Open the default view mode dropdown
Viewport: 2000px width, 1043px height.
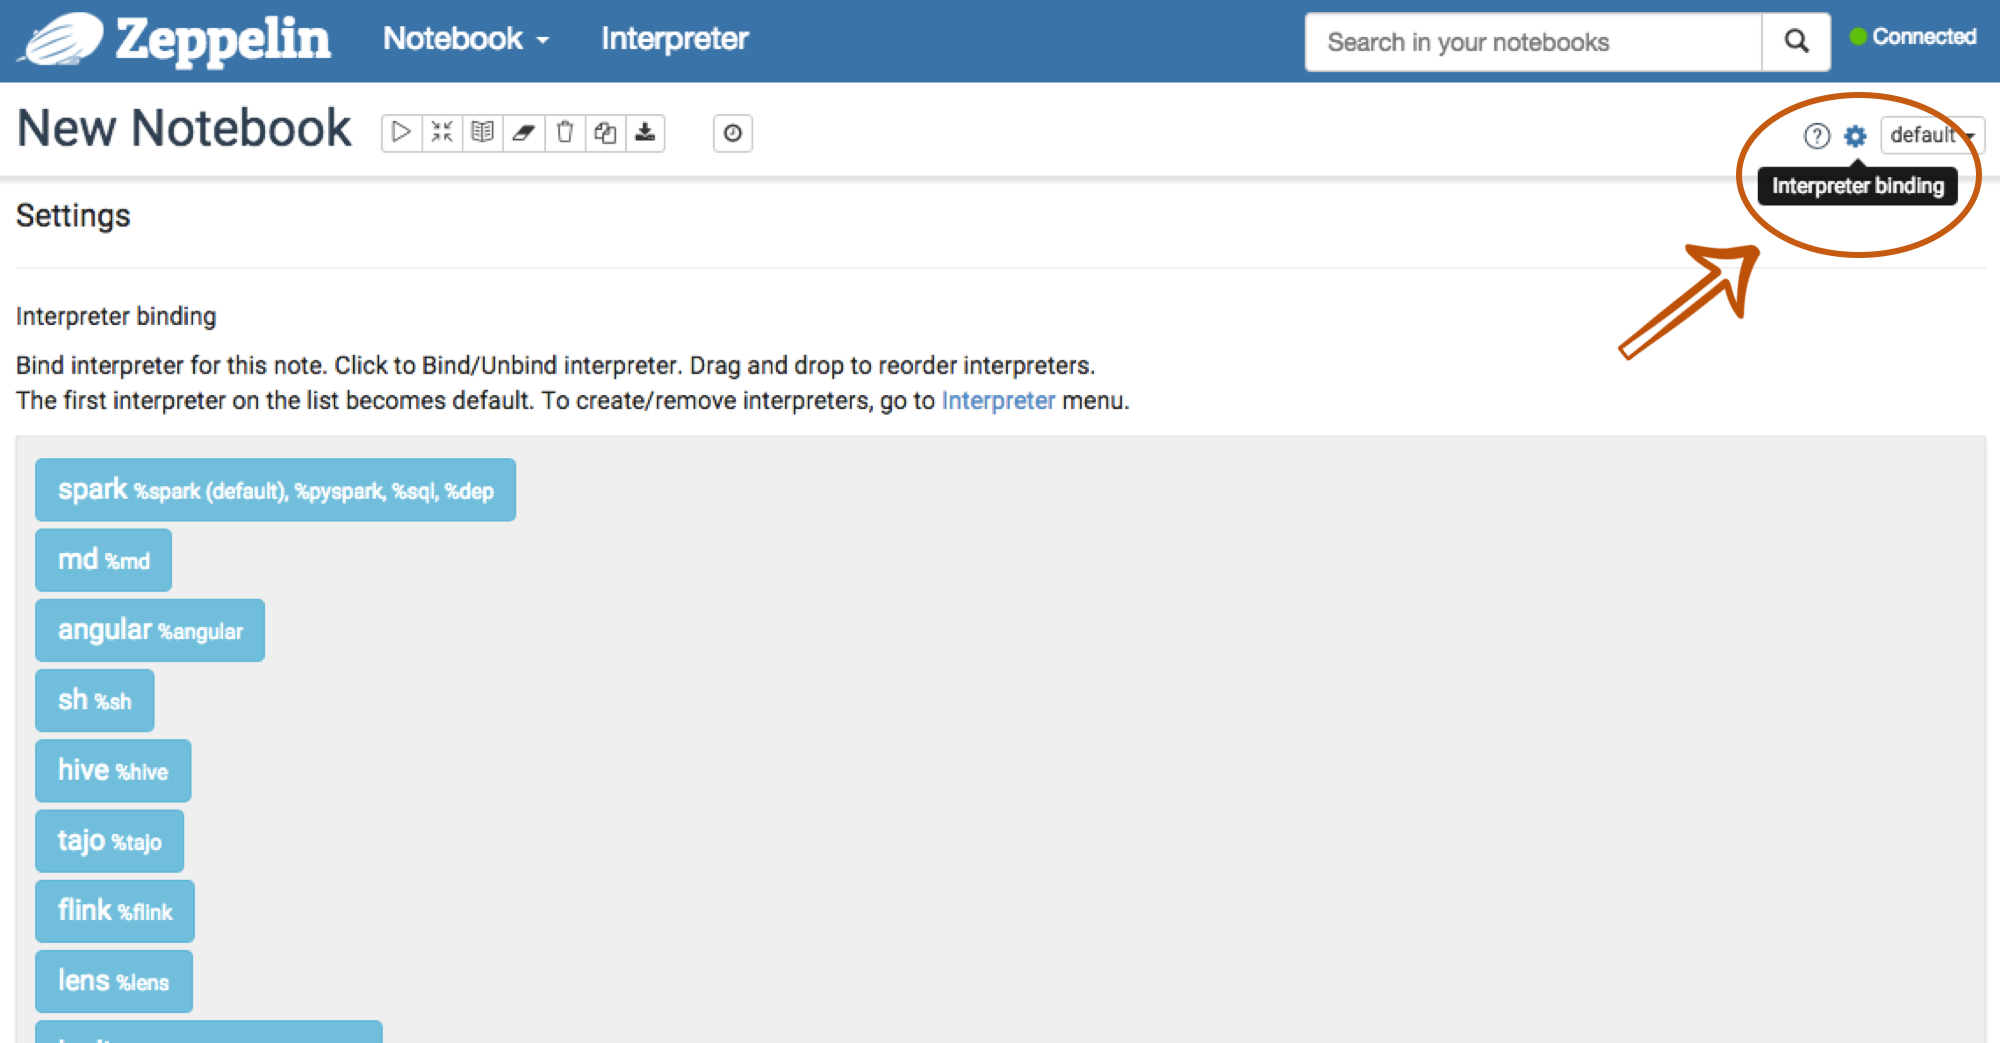coord(1931,135)
